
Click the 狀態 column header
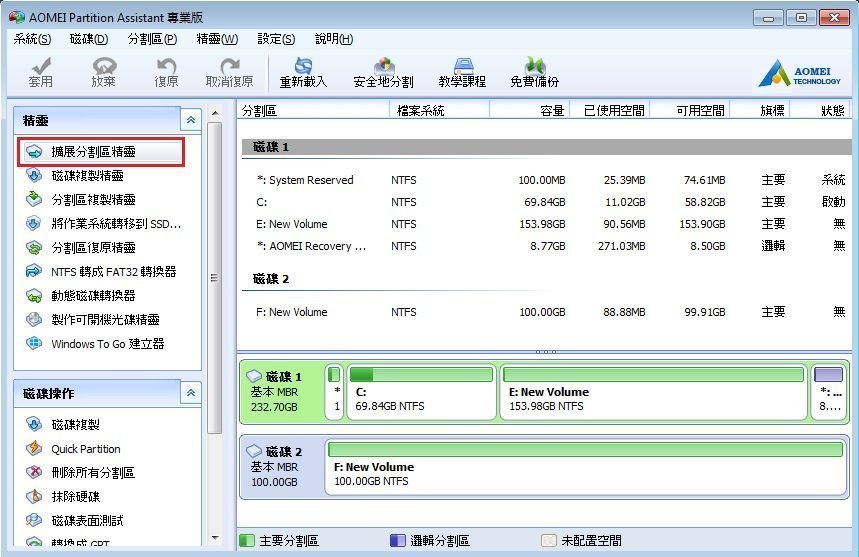tap(822, 111)
